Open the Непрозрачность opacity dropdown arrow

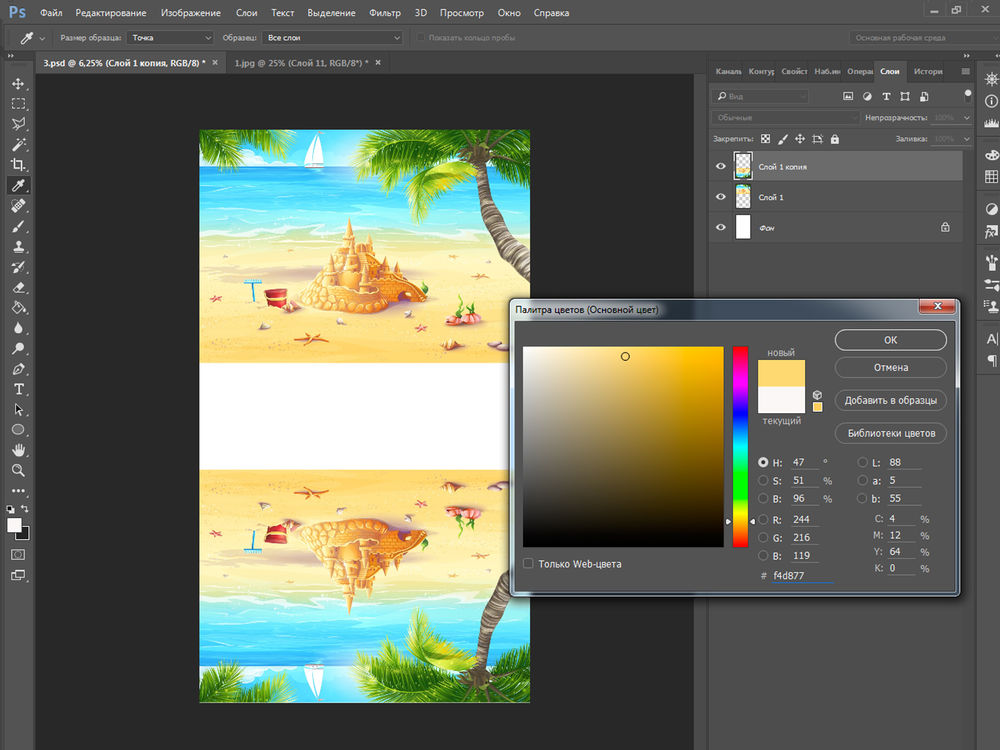pos(966,118)
